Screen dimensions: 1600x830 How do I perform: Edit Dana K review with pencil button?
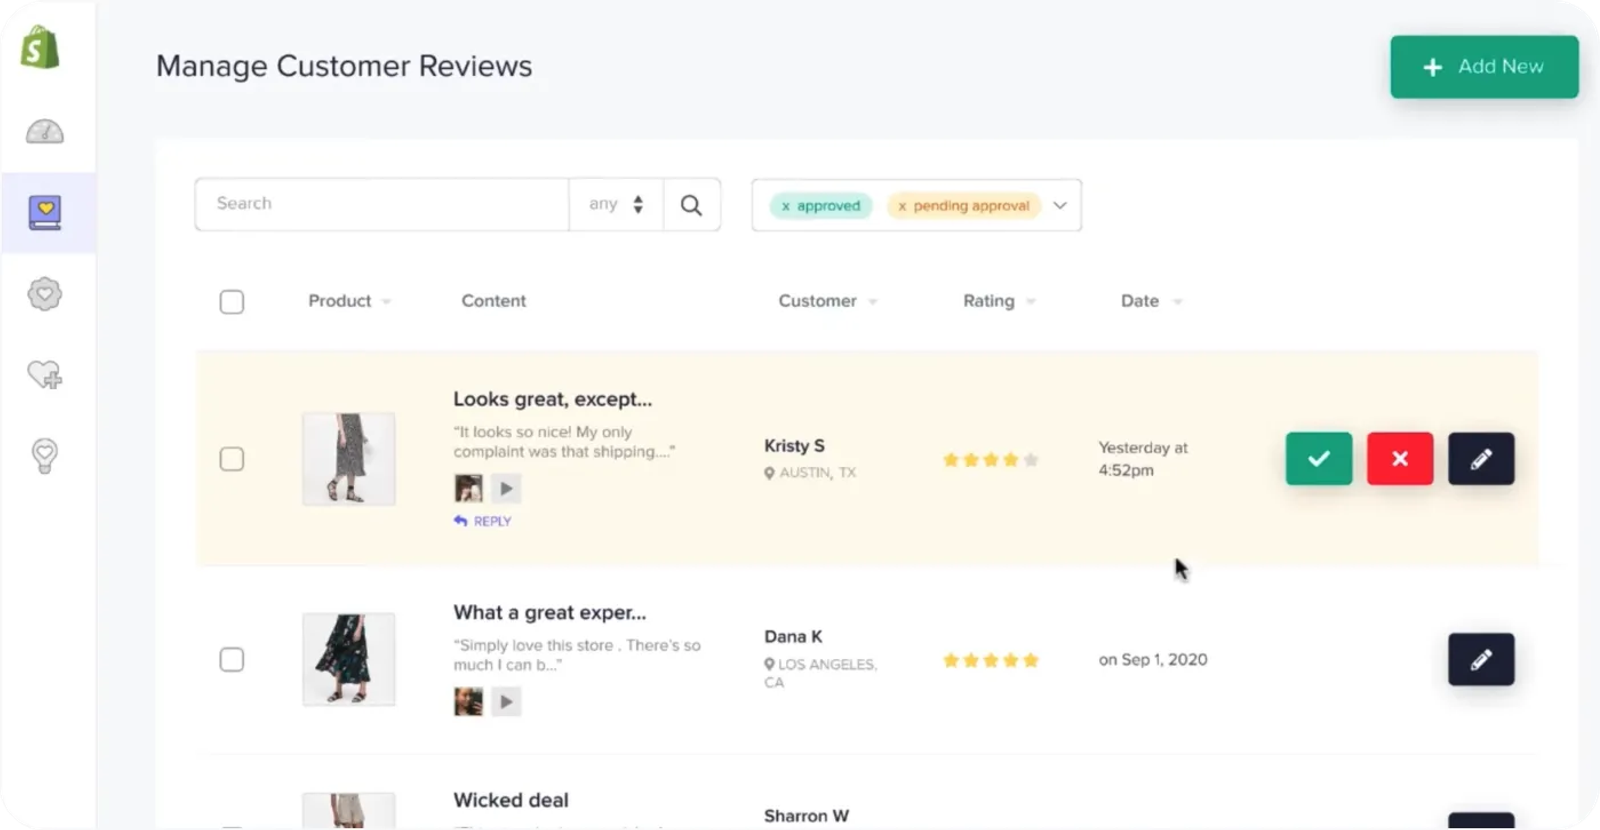click(x=1481, y=659)
